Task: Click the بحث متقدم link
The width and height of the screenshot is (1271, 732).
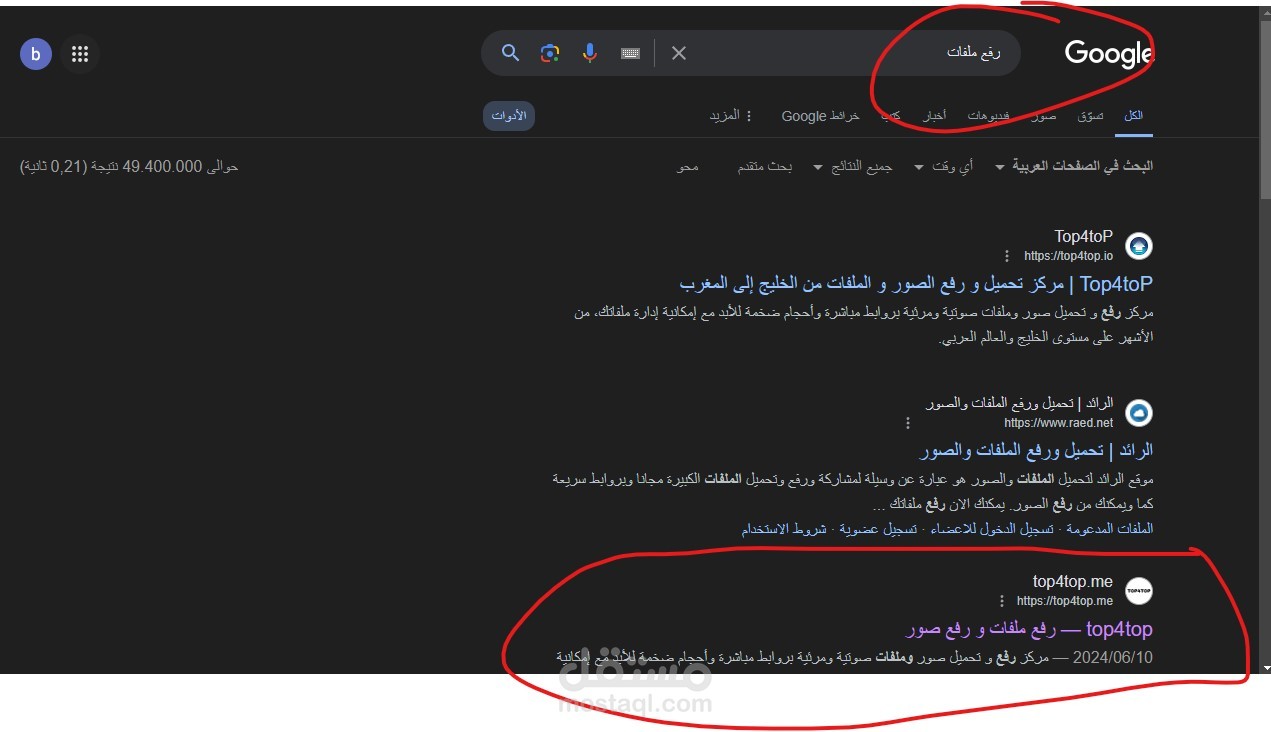Action: click(765, 166)
